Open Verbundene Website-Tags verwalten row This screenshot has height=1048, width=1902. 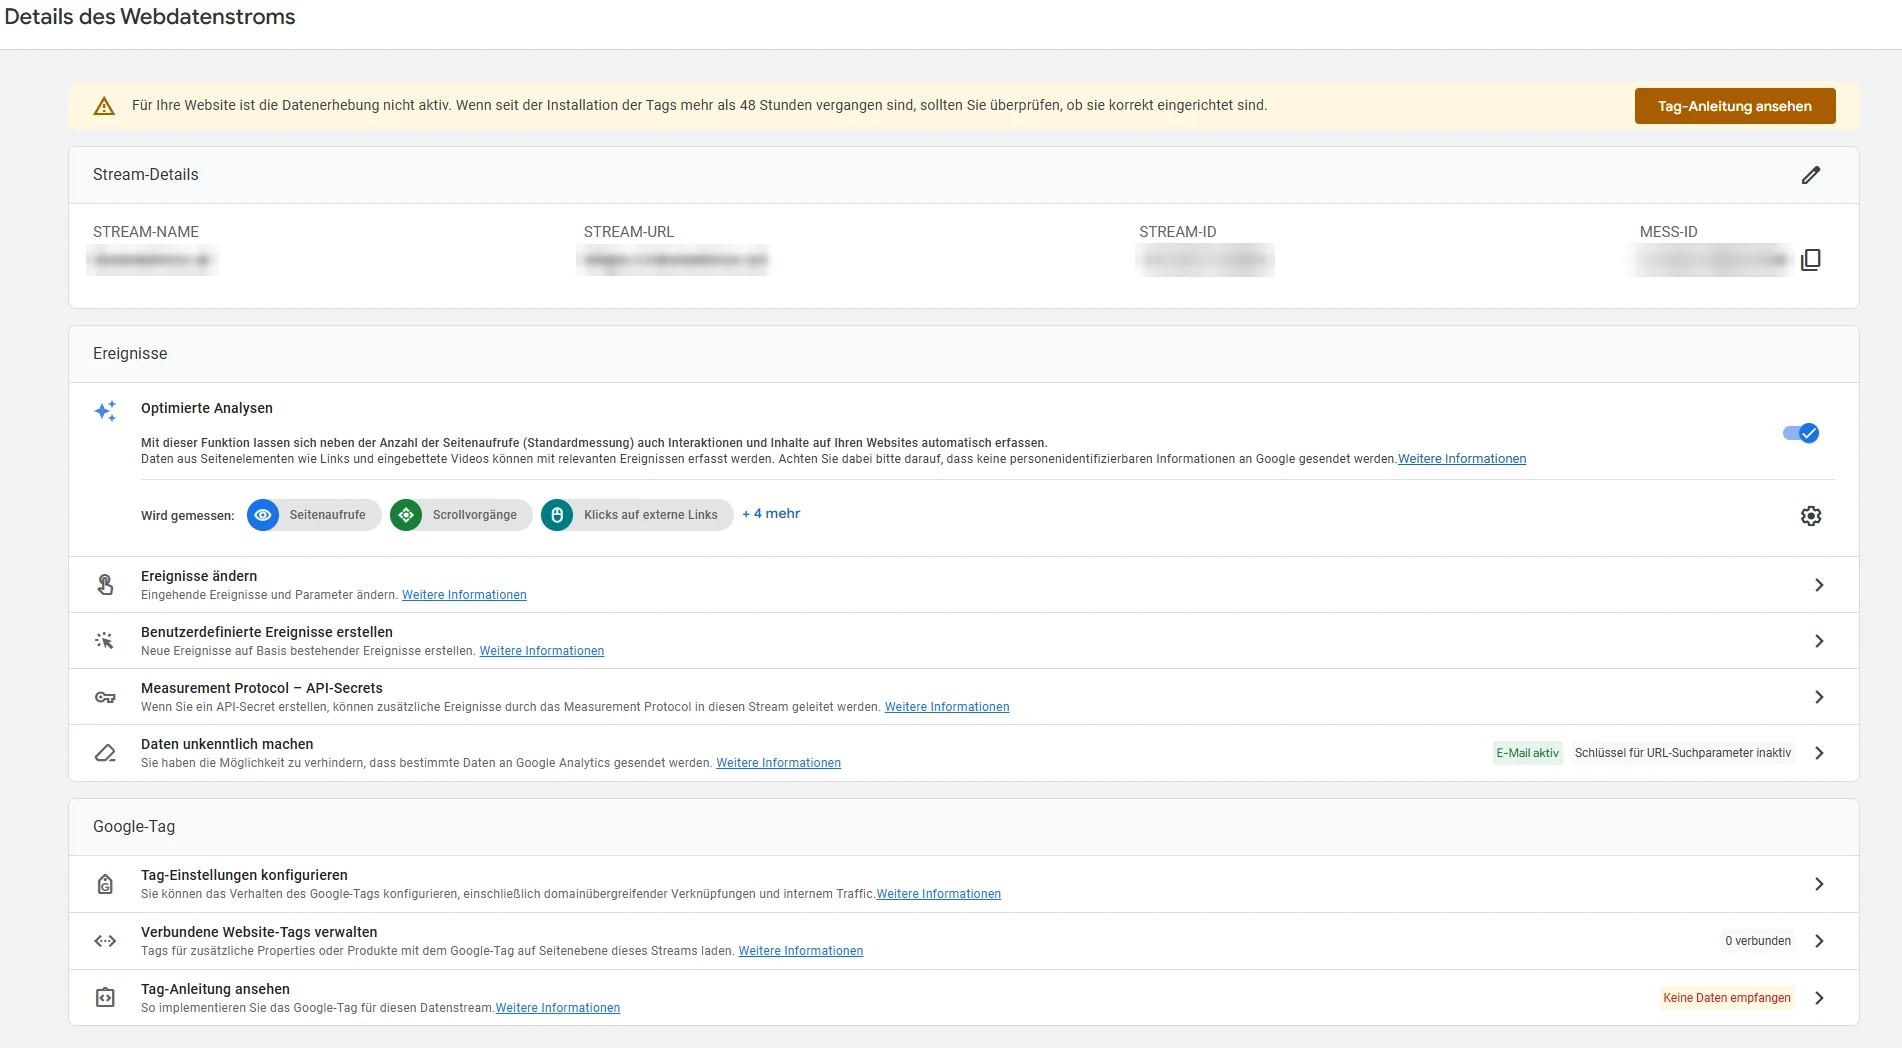click(x=963, y=941)
